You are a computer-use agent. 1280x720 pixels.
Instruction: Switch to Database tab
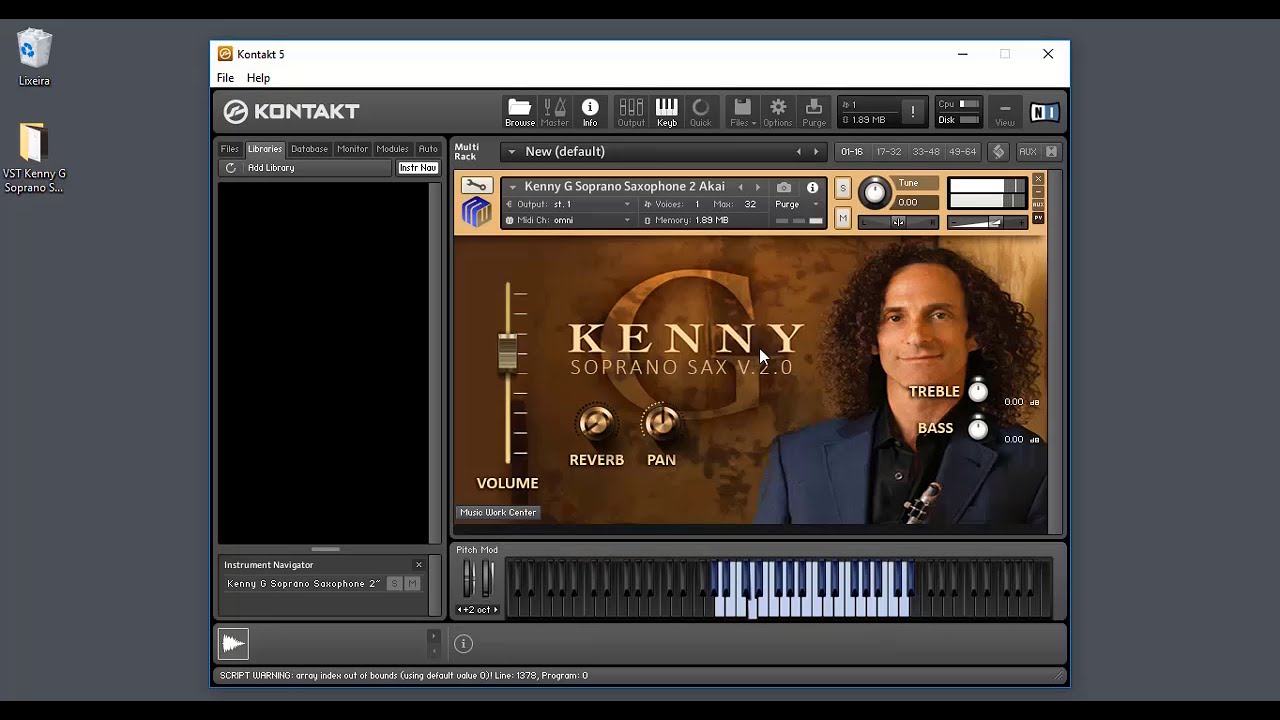point(309,149)
